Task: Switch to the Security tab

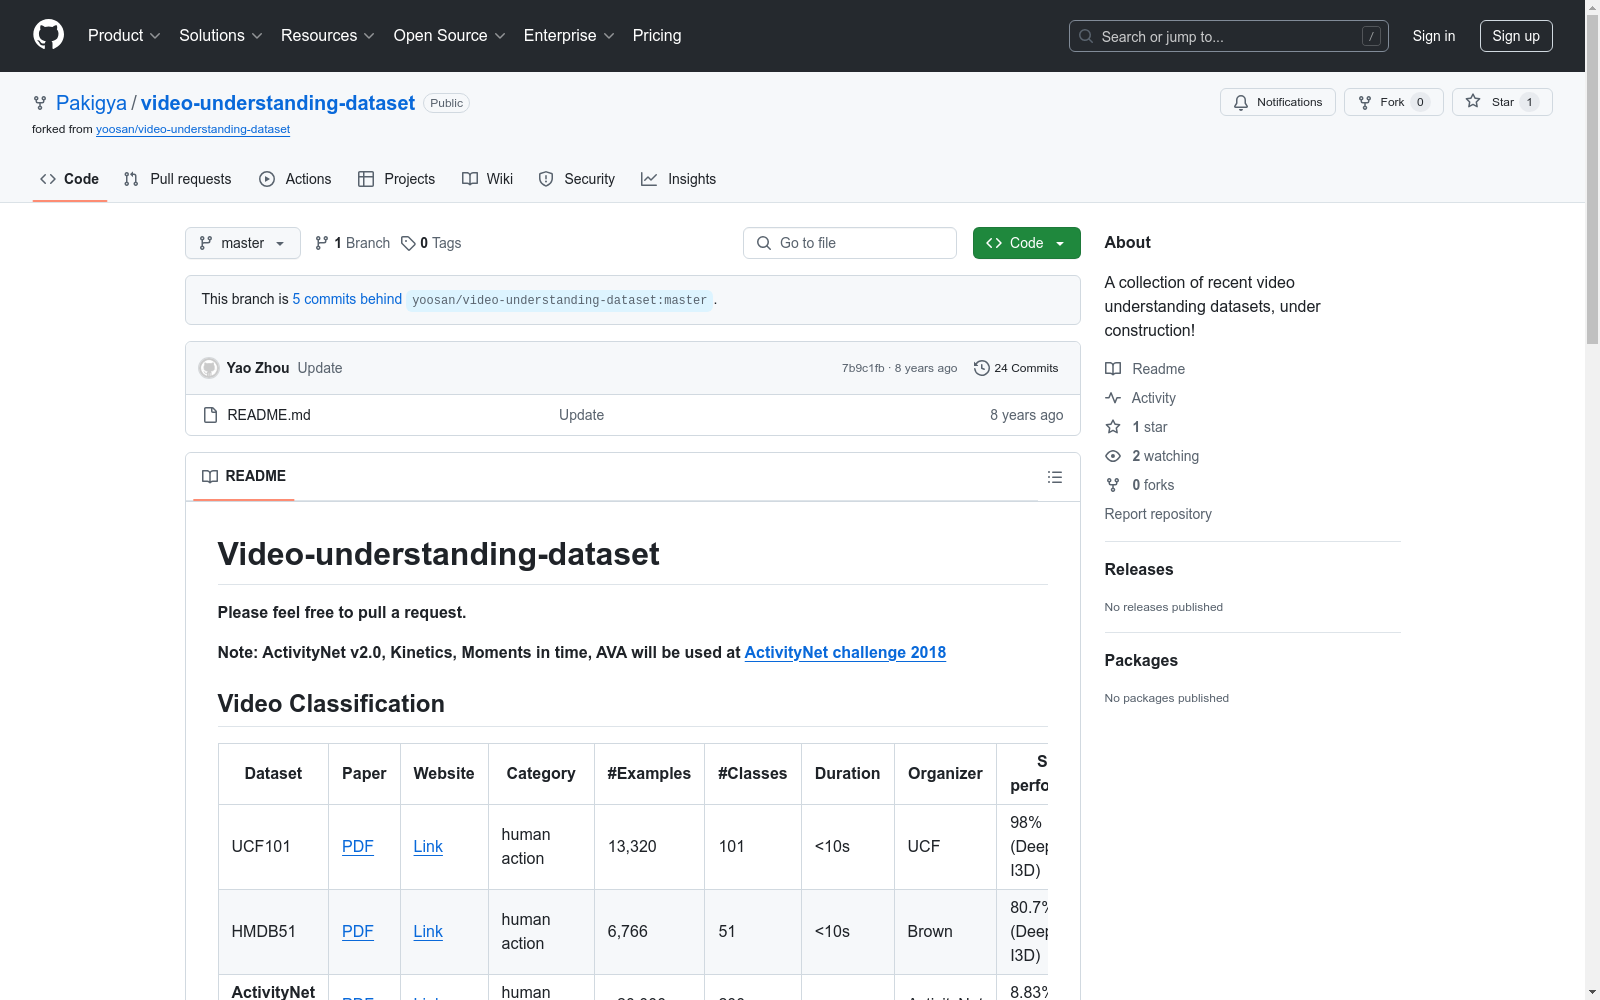Action: coord(576,179)
